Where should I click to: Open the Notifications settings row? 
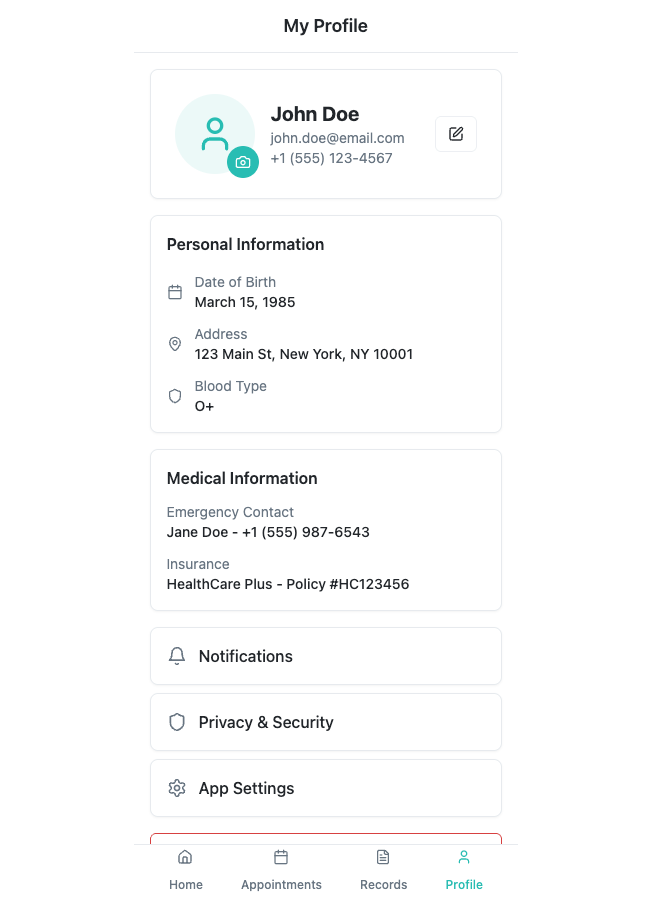click(x=326, y=656)
